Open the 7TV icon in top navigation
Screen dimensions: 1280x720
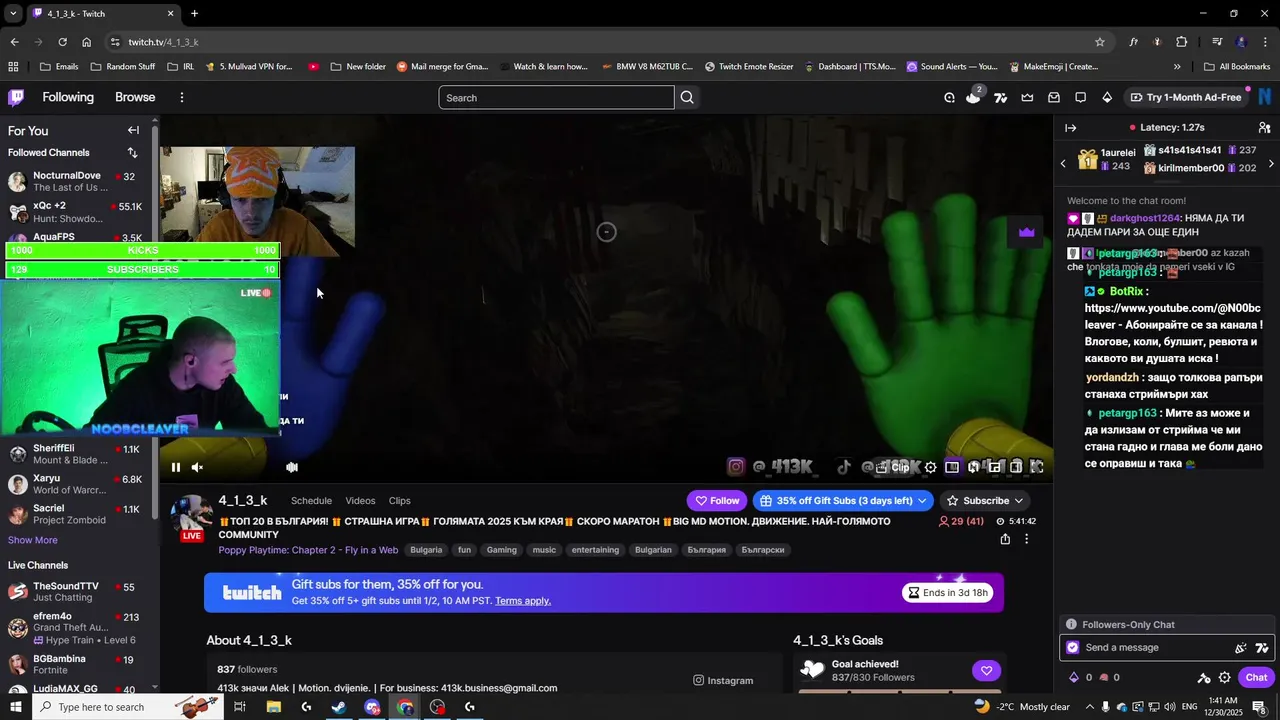coord(1000,97)
